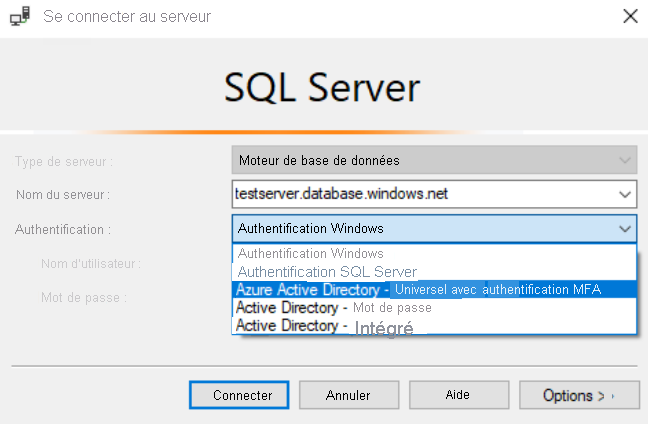The image size is (648, 424).
Task: Expand settings with Options button
Action: 577,395
